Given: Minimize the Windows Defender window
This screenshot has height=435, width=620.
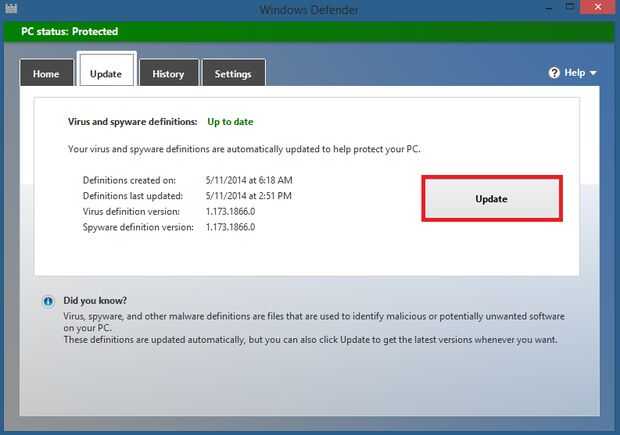Looking at the screenshot, I should (x=549, y=8).
